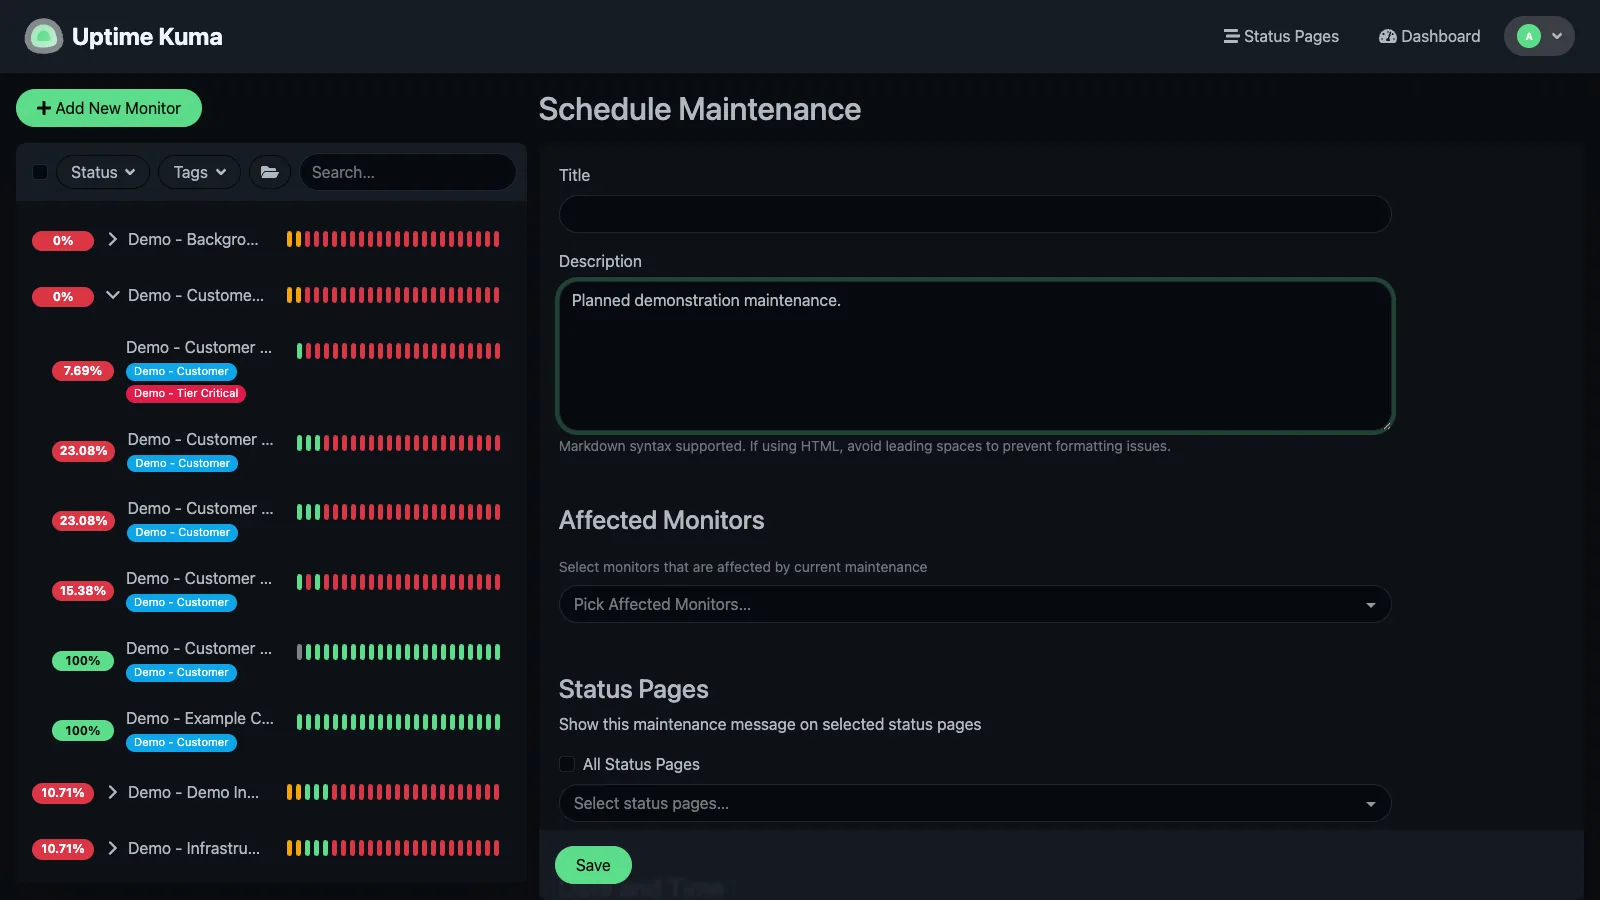Click the Uptime Kuma logo icon
The width and height of the screenshot is (1600, 900).
tap(43, 37)
